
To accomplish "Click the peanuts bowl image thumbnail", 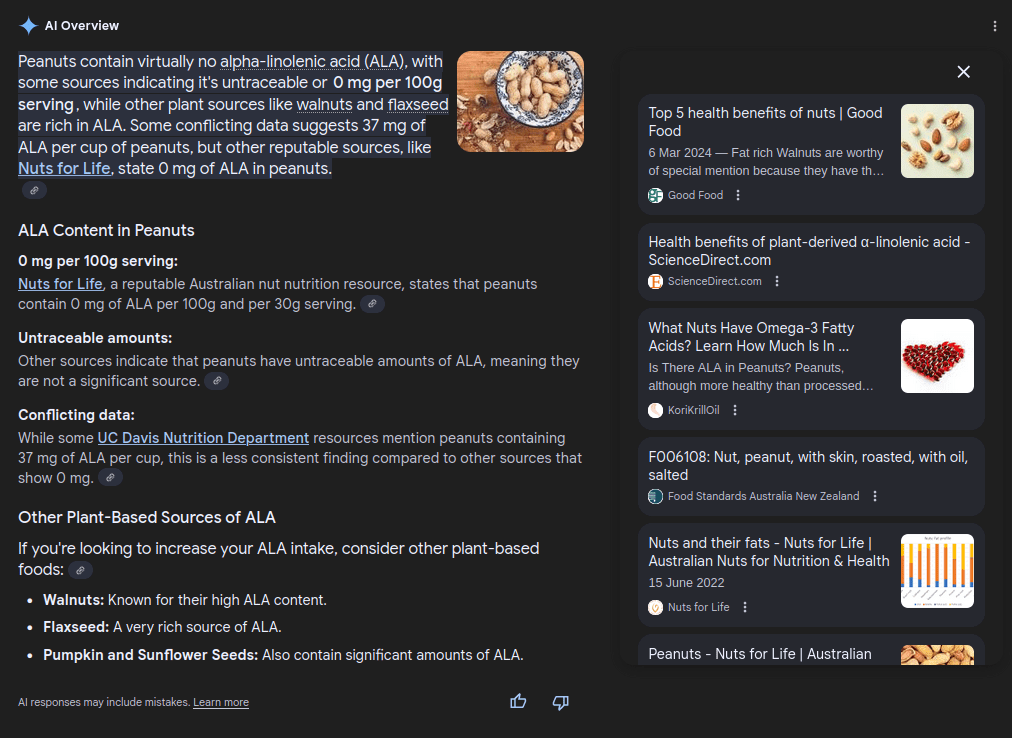I will coord(520,102).
